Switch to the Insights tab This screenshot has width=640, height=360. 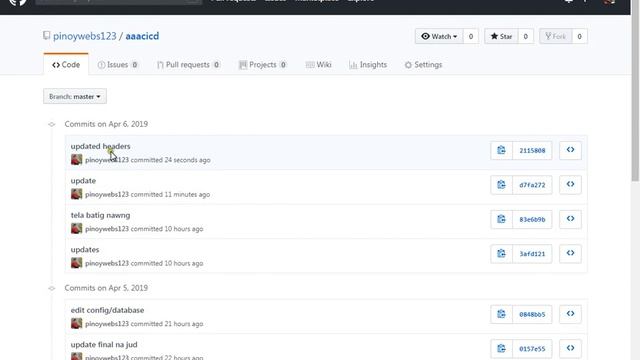[368, 64]
